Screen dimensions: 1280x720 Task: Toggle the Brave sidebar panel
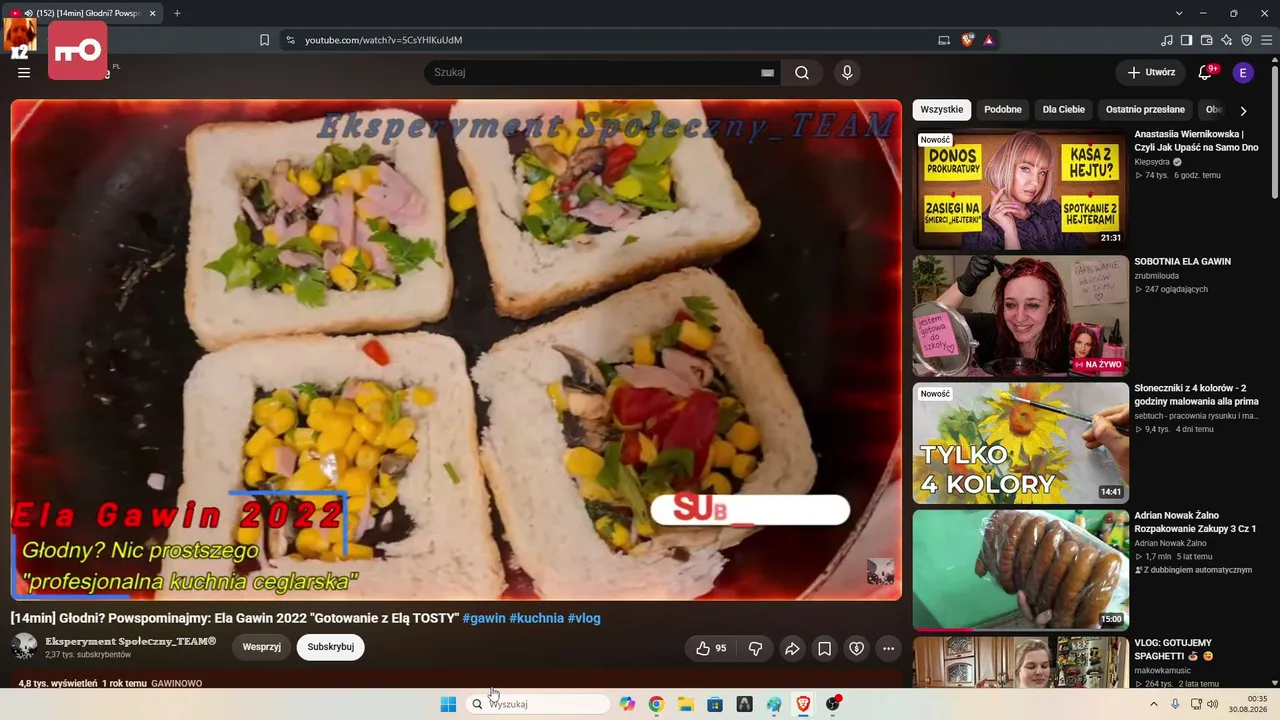point(1187,40)
